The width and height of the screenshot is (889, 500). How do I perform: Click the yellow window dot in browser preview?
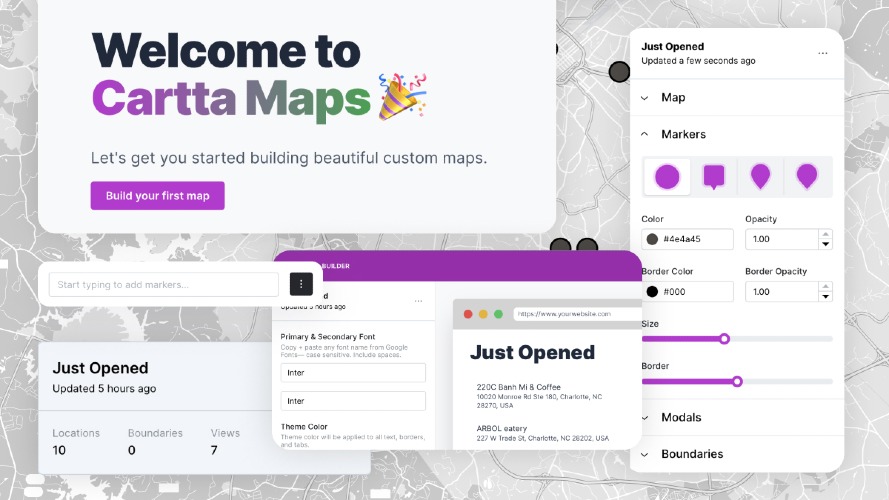483,314
